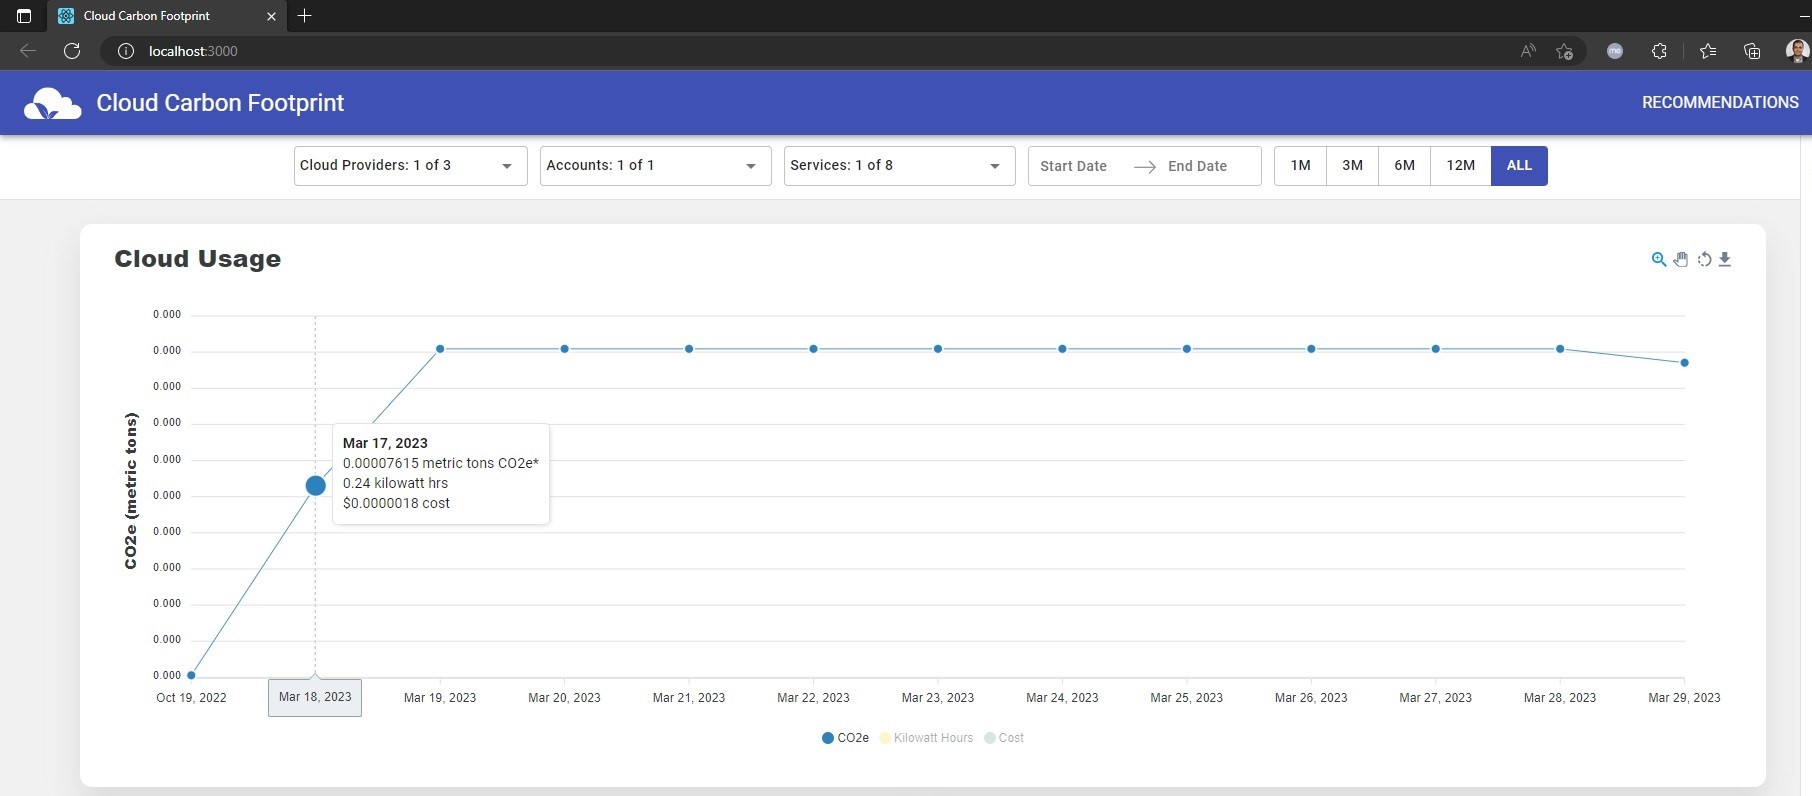1812x796 pixels.
Task: Open the Recommendations page
Action: coord(1720,103)
